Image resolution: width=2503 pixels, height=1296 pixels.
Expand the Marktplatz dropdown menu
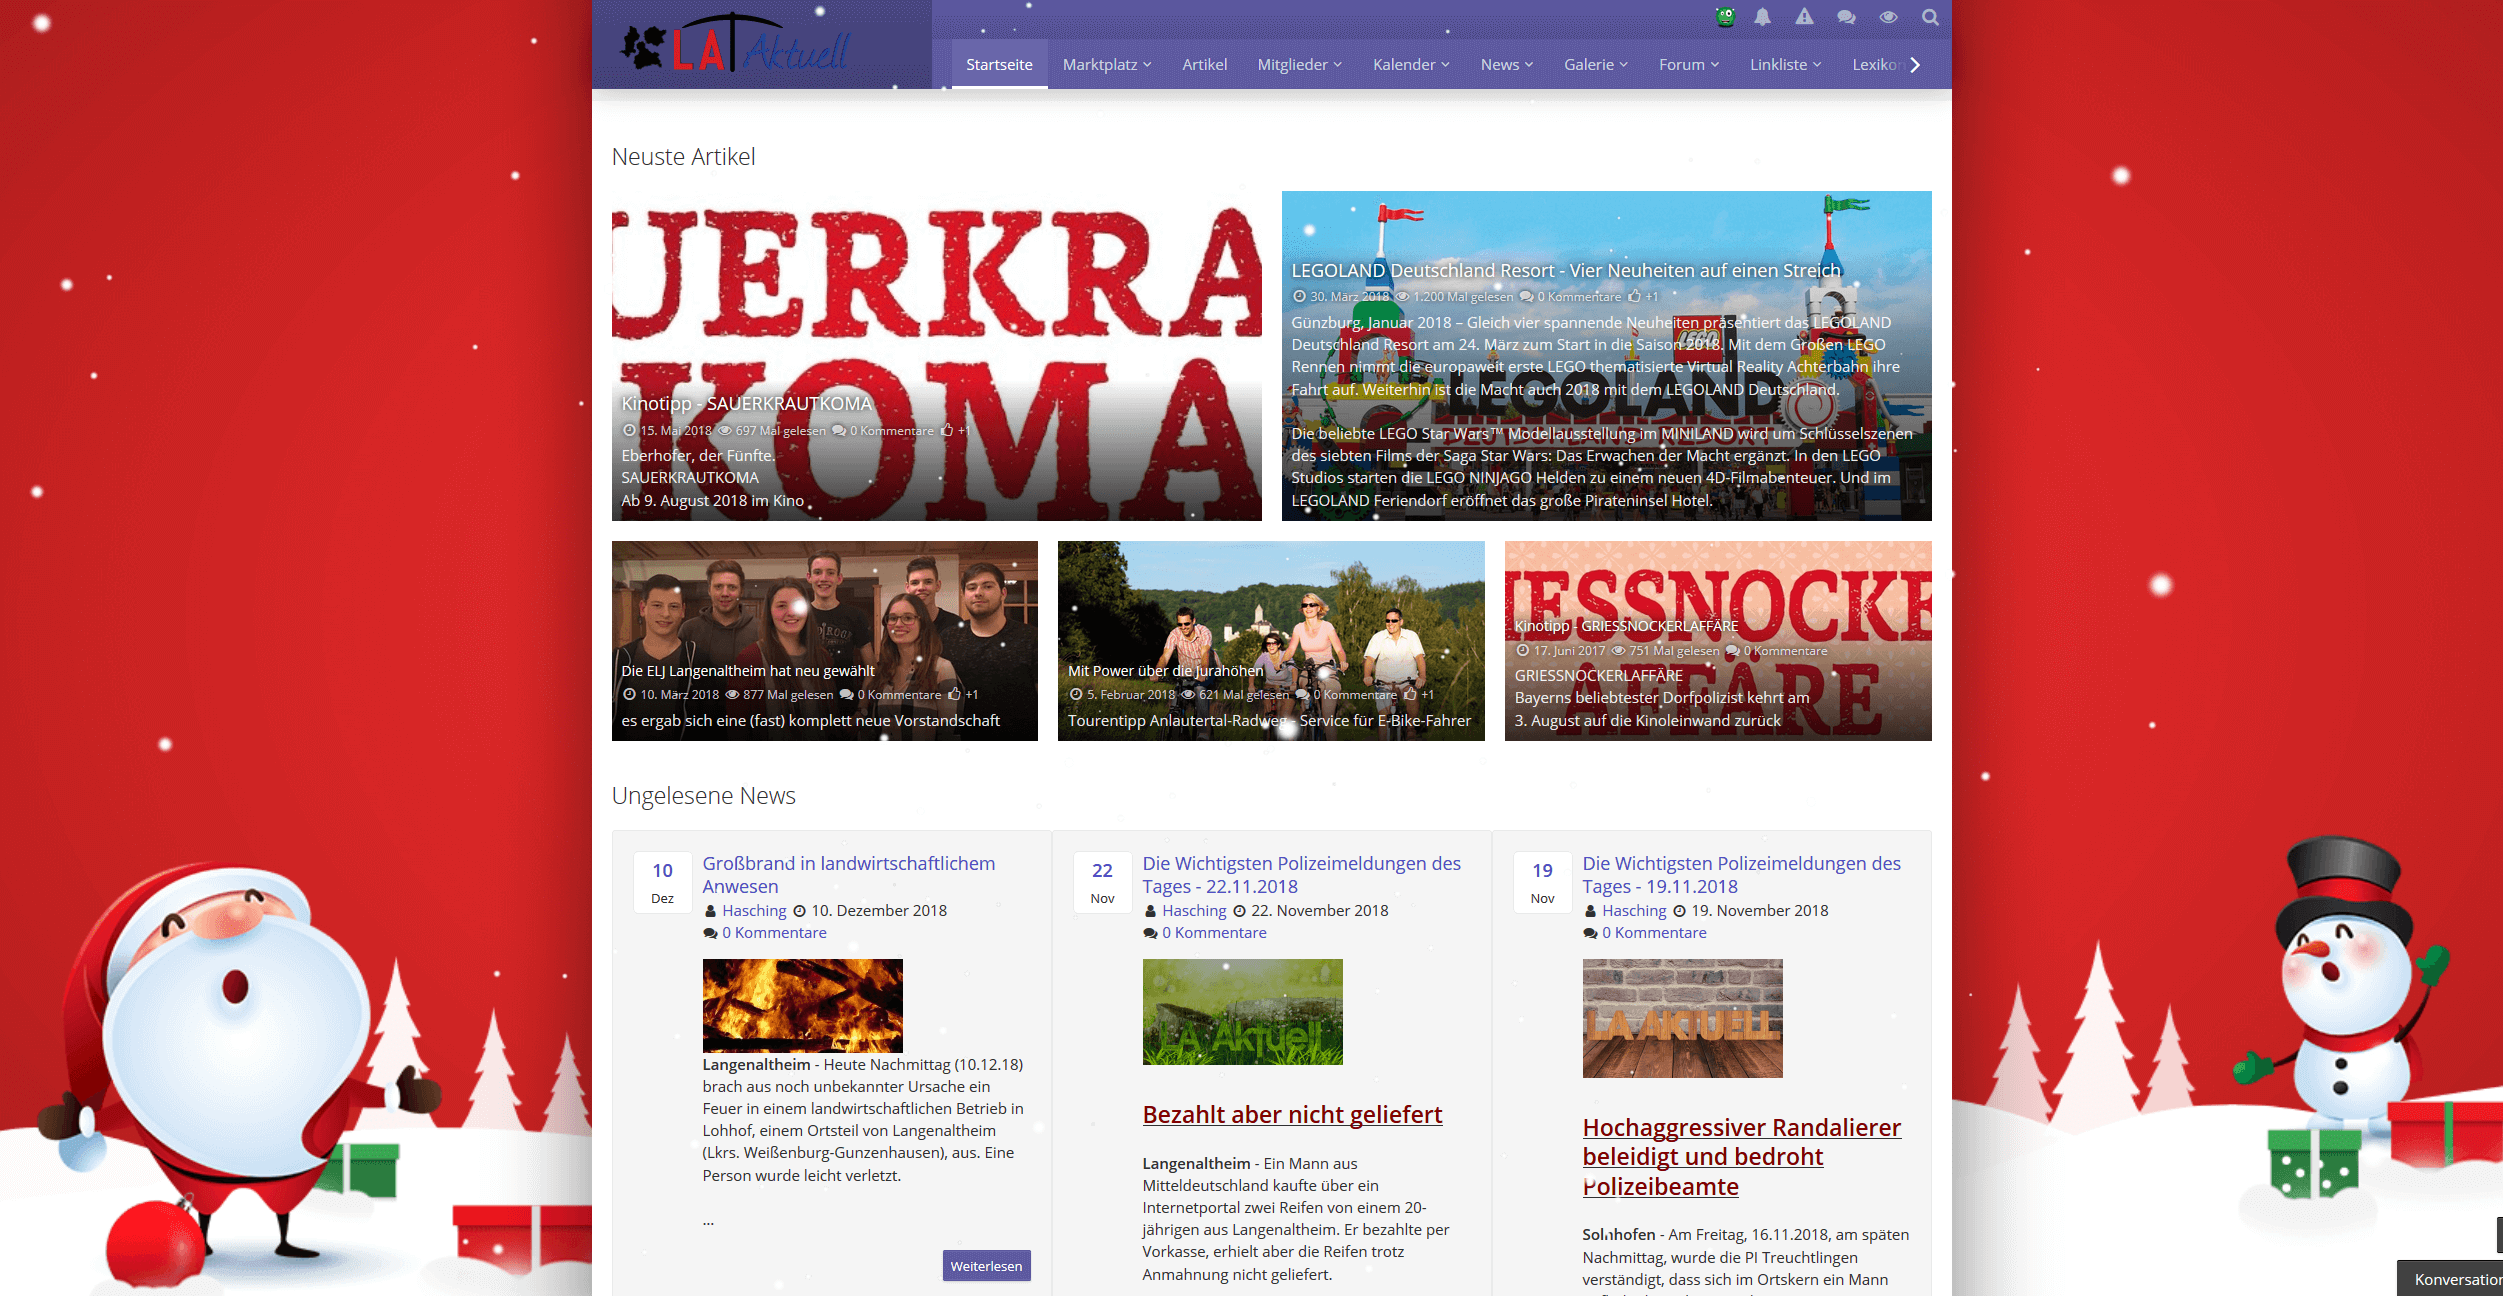coord(1106,64)
